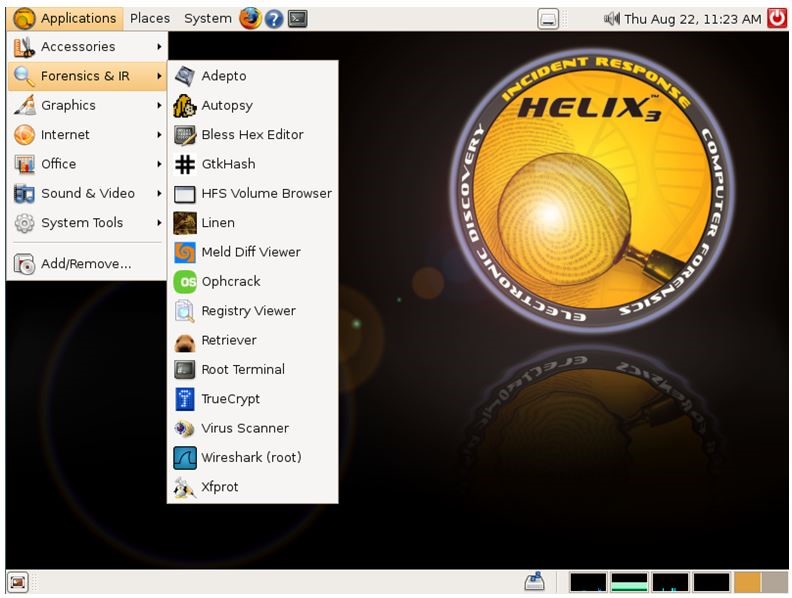Open Ophcrack via its green icon

[x=185, y=282]
